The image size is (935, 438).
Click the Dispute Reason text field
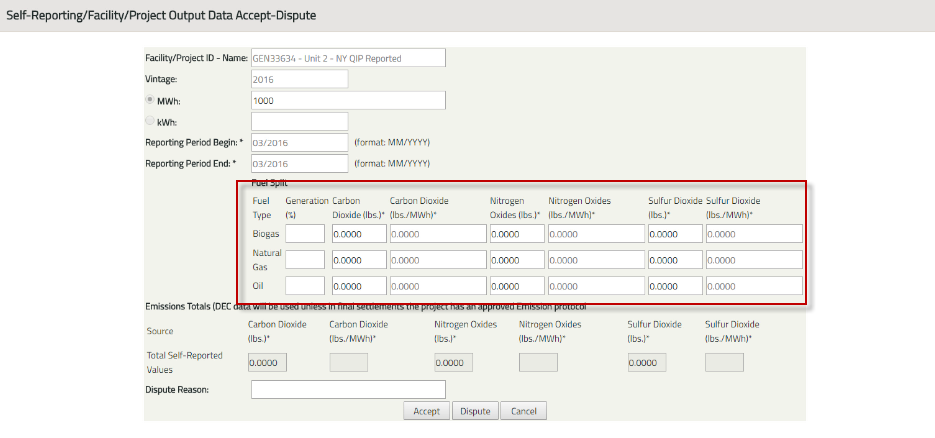coord(348,389)
